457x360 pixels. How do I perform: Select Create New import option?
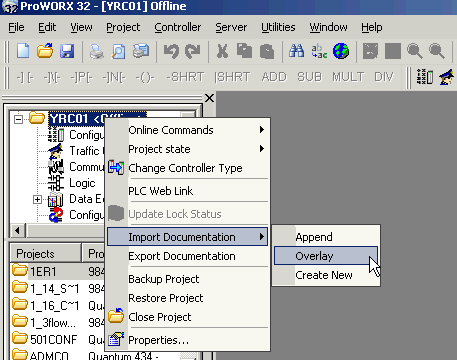[x=326, y=275]
